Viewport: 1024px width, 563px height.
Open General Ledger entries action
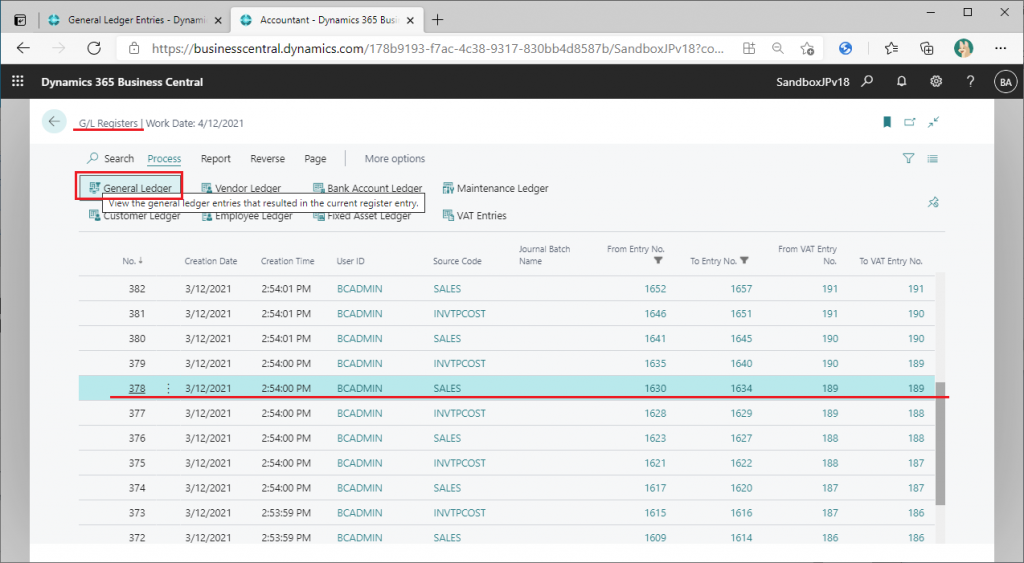tap(130, 187)
